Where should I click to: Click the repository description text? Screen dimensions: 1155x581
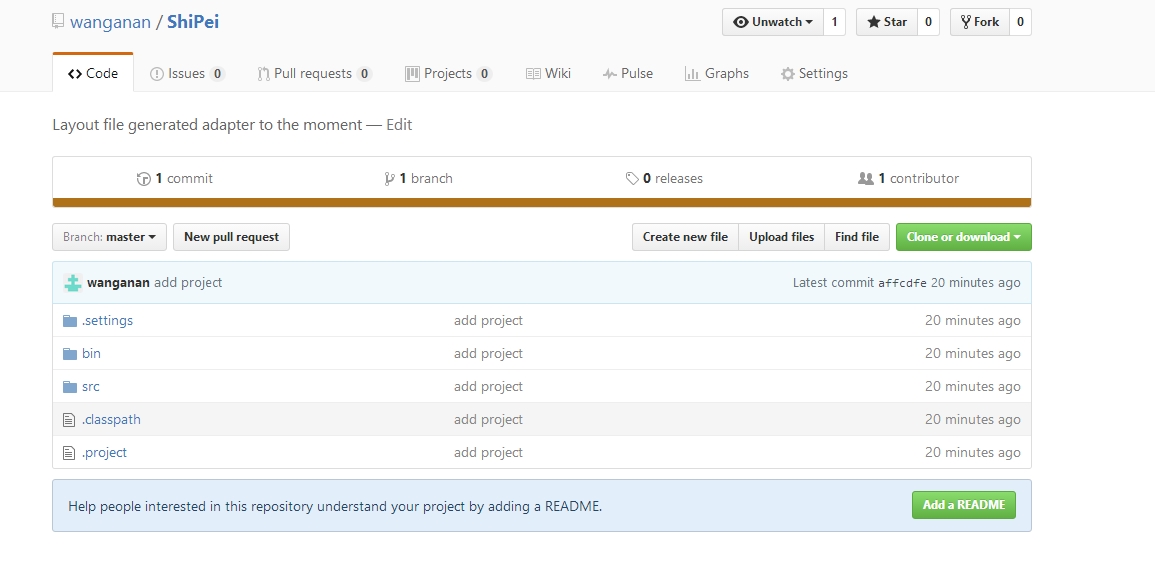(207, 124)
